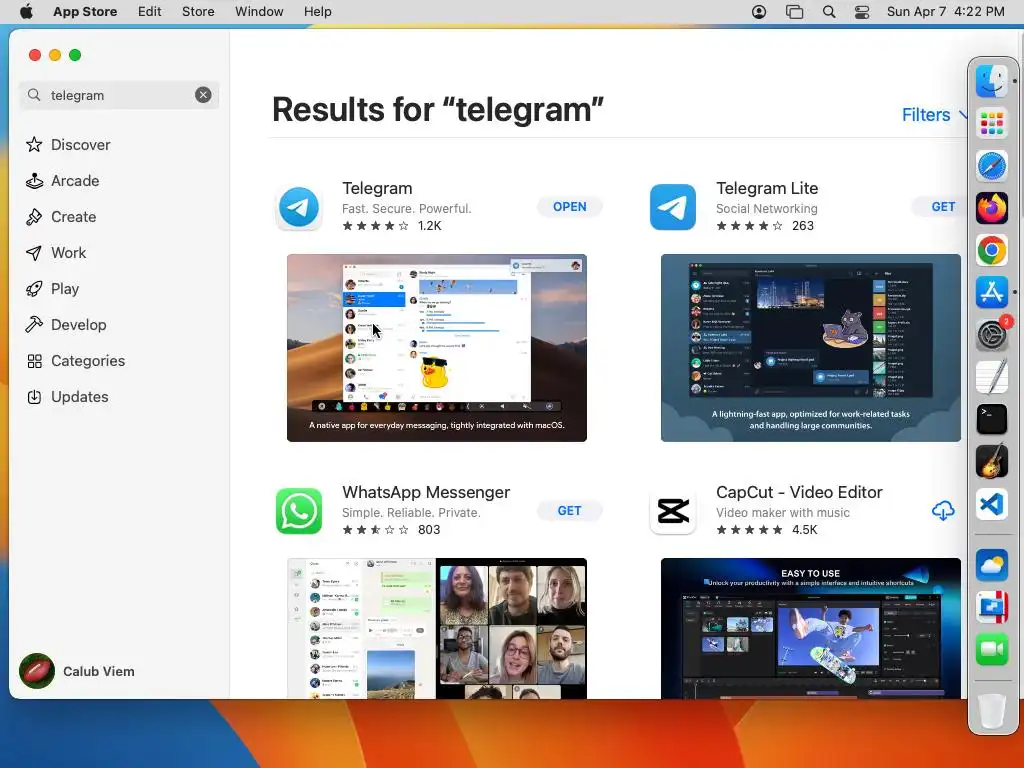The width and height of the screenshot is (1024, 768).
Task: View the Telegram Lite screenshot preview
Action: point(810,348)
